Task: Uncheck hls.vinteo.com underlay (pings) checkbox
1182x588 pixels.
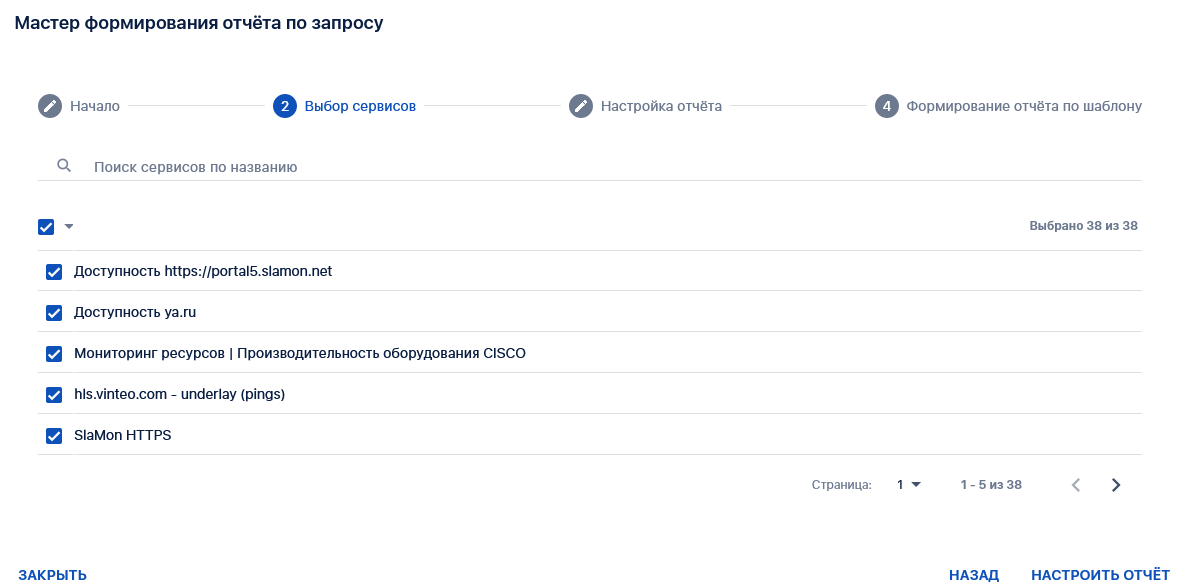Action: point(54,395)
